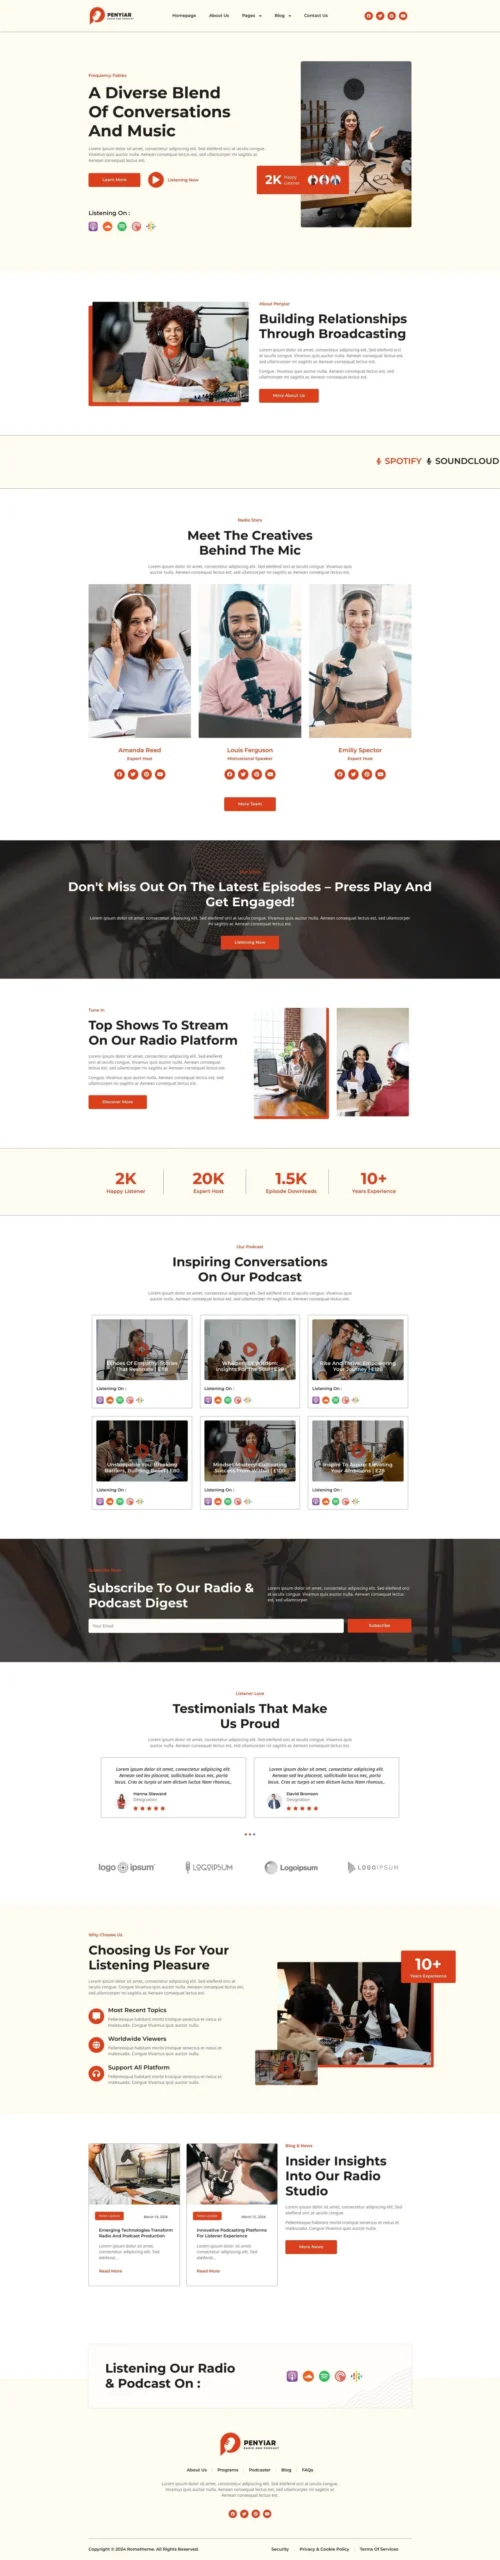The height and width of the screenshot is (2560, 500).
Task: Click the Twitter icon in the header
Action: tap(380, 16)
